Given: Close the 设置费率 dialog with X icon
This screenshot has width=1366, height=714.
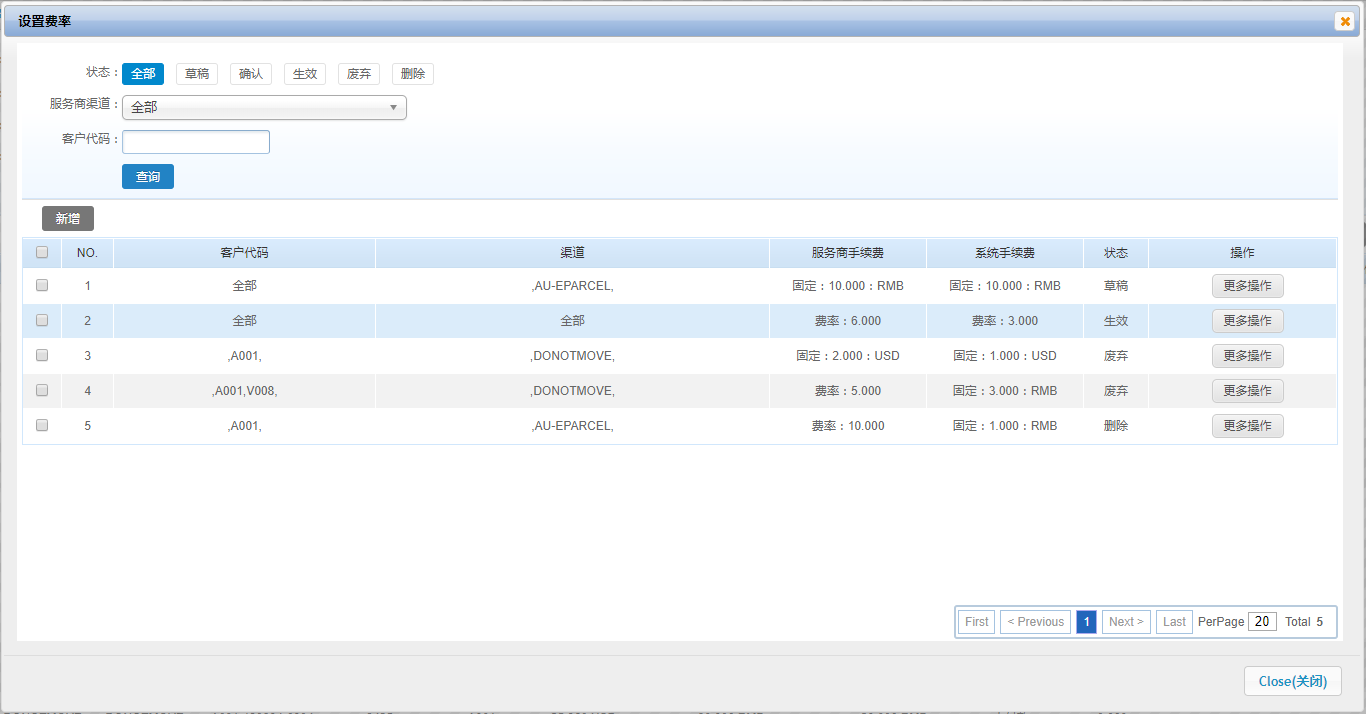Looking at the screenshot, I should click(x=1345, y=21).
